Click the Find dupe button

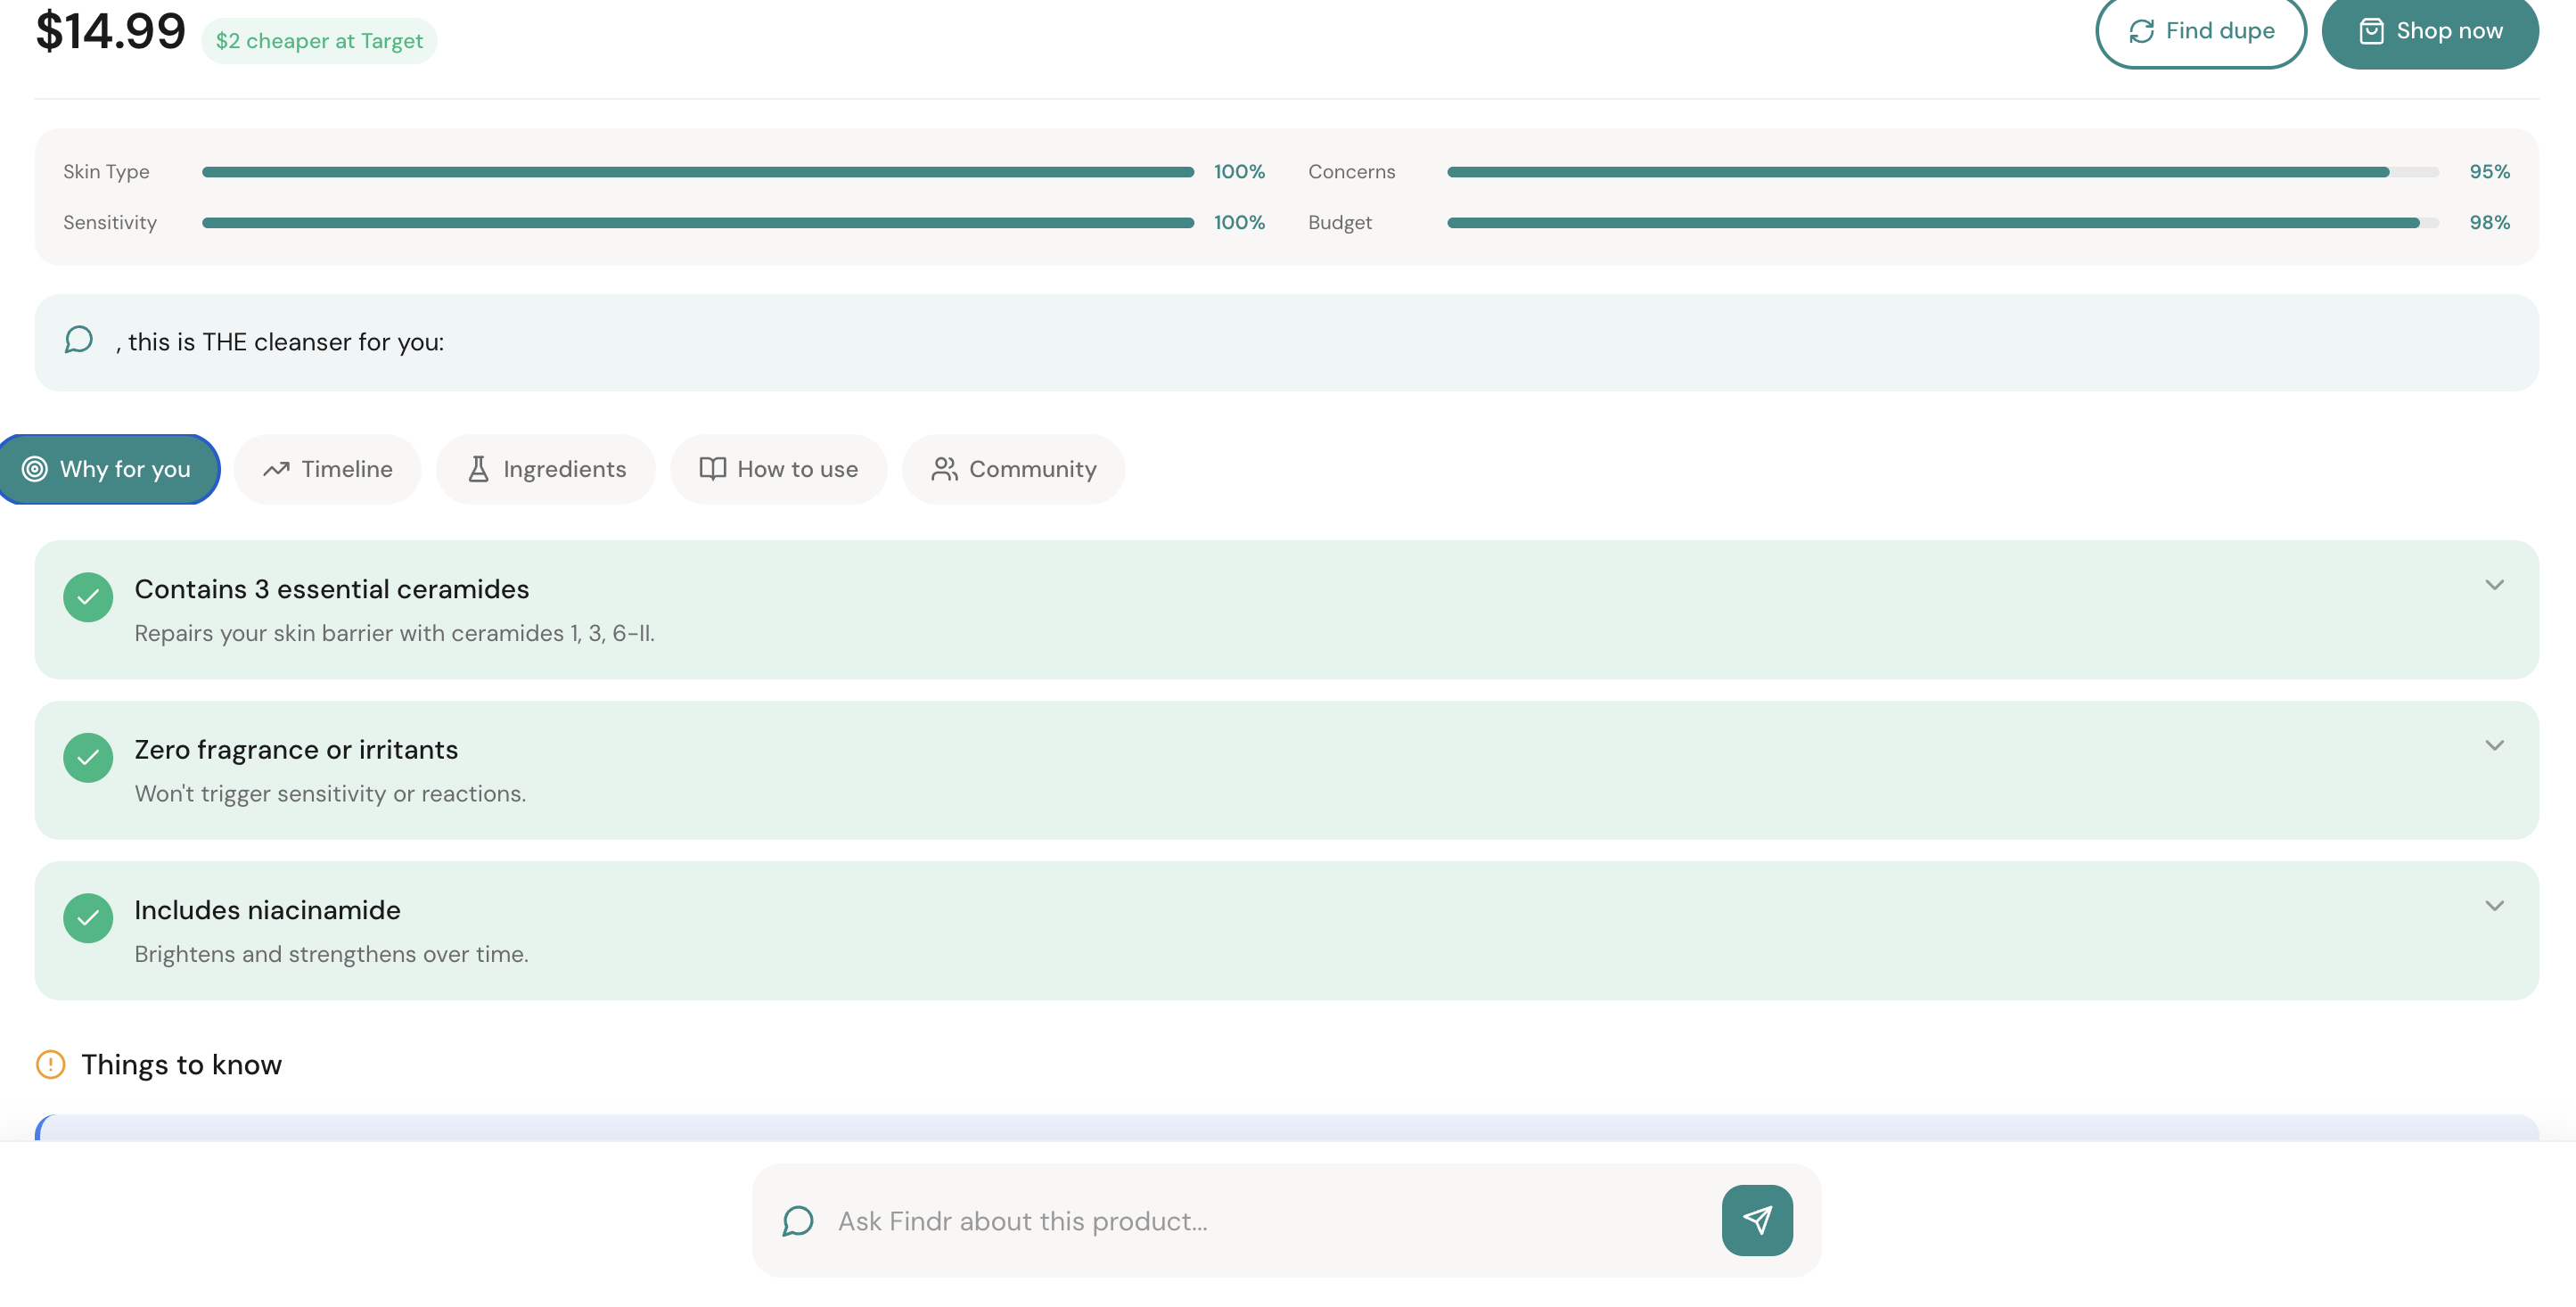click(x=2200, y=31)
